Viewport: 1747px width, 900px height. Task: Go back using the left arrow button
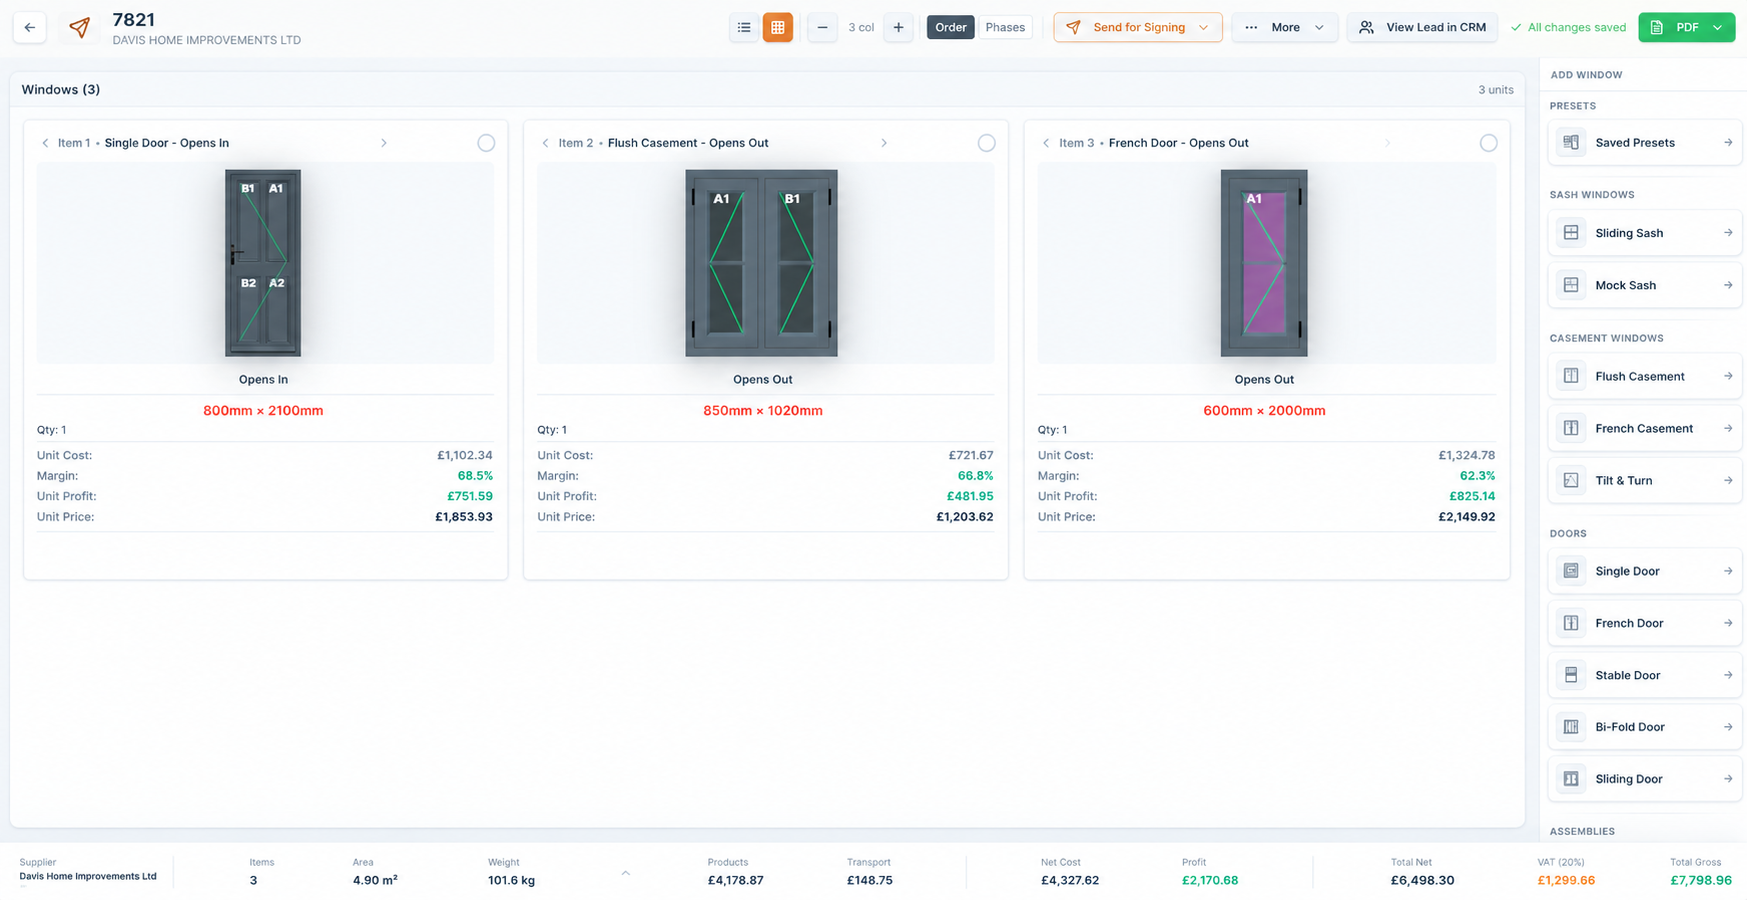(x=30, y=28)
